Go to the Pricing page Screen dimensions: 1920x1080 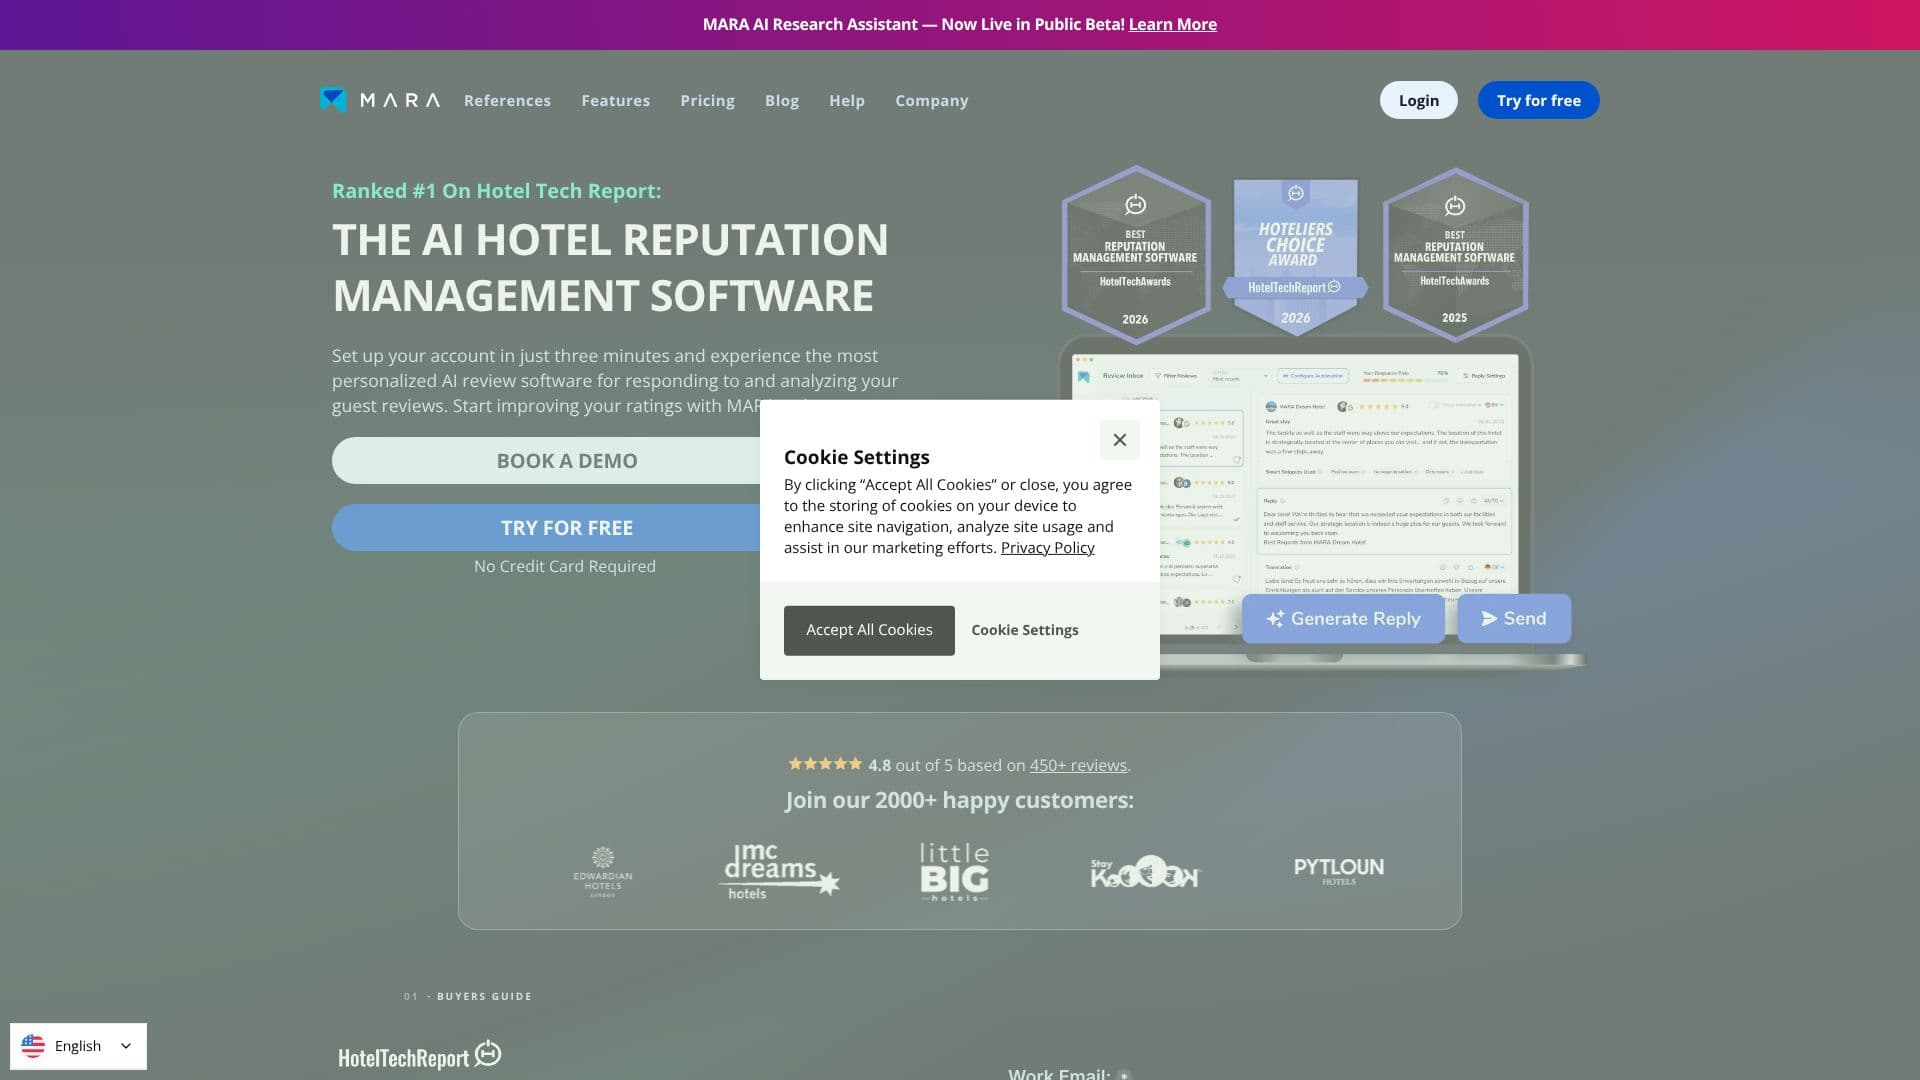(x=707, y=100)
